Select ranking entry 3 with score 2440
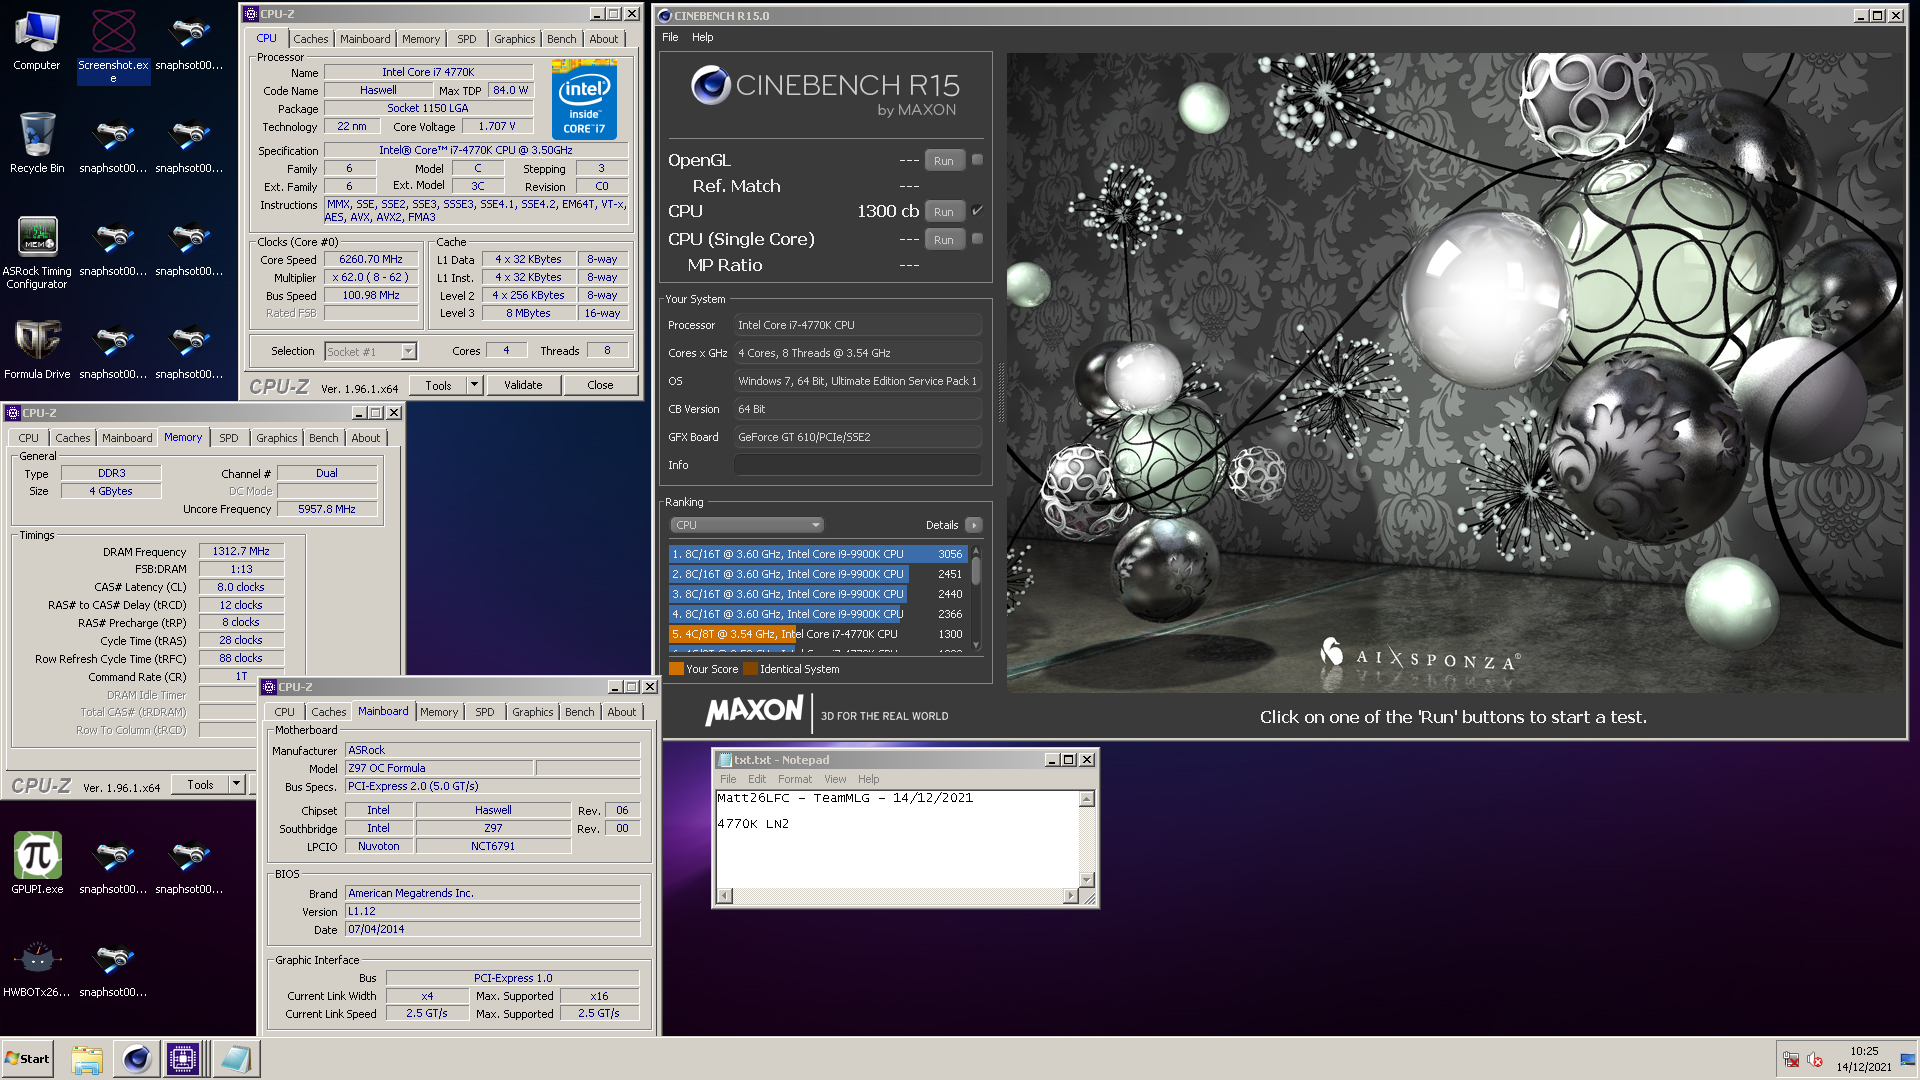The width and height of the screenshot is (1920, 1080). (x=817, y=594)
